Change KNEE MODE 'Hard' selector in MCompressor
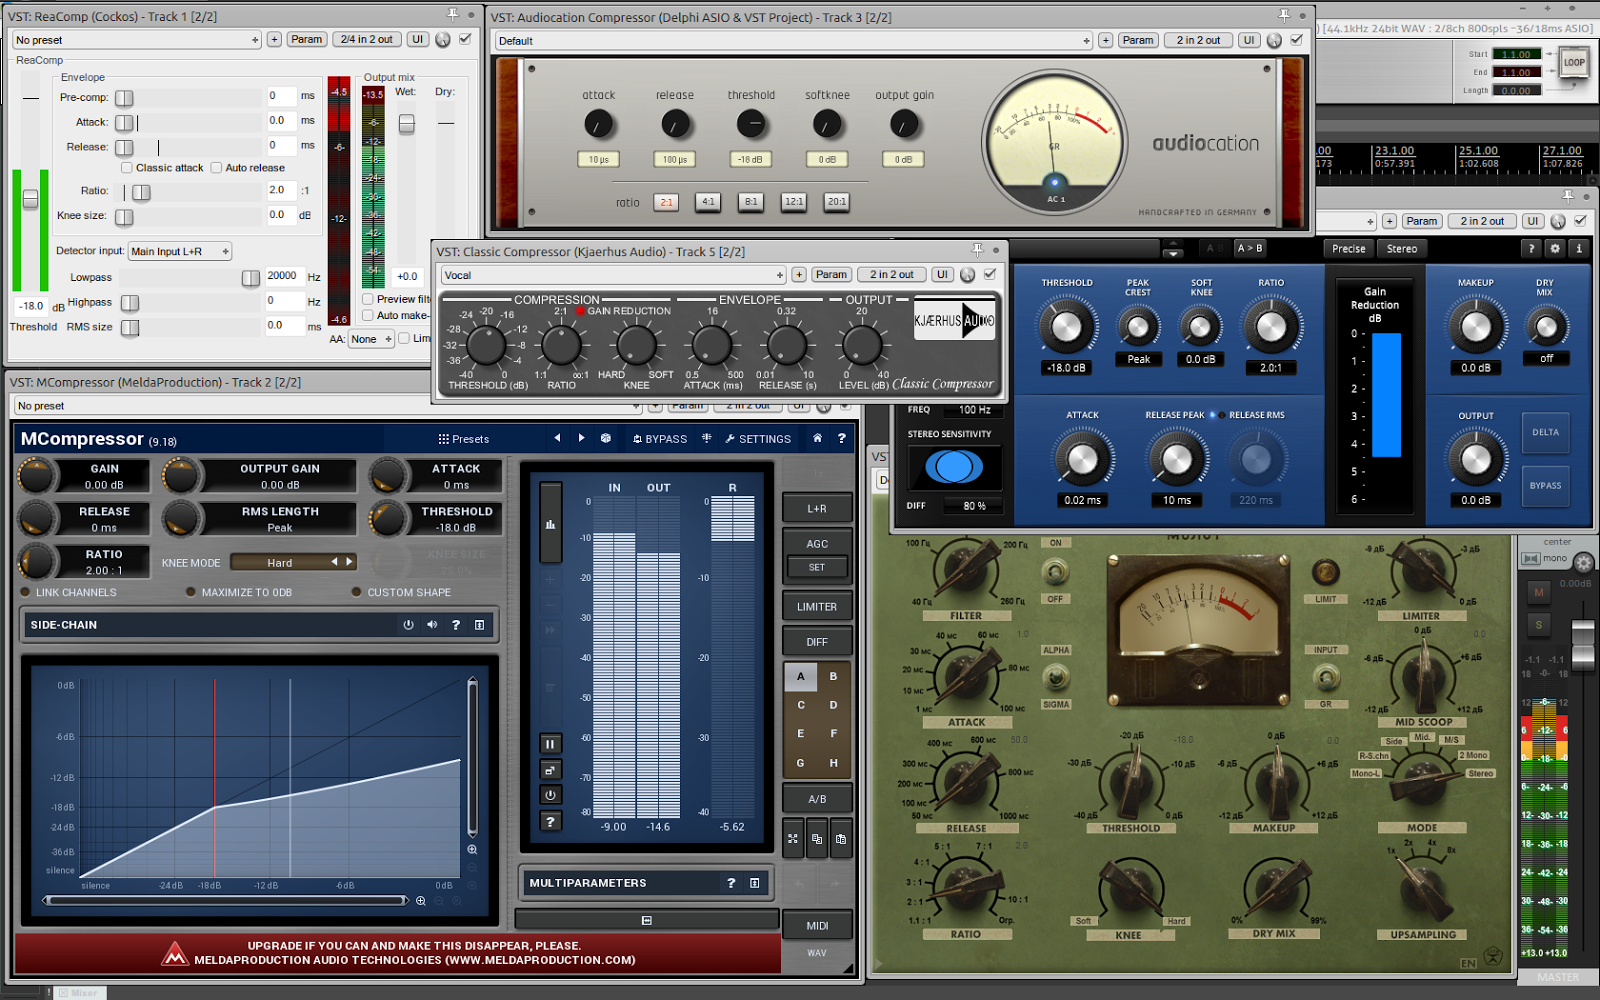This screenshot has height=1000, width=1600. click(x=293, y=562)
